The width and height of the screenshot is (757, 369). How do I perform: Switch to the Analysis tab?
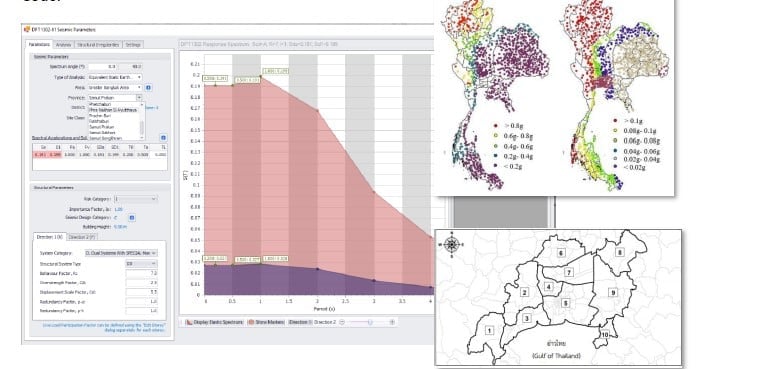[63, 44]
